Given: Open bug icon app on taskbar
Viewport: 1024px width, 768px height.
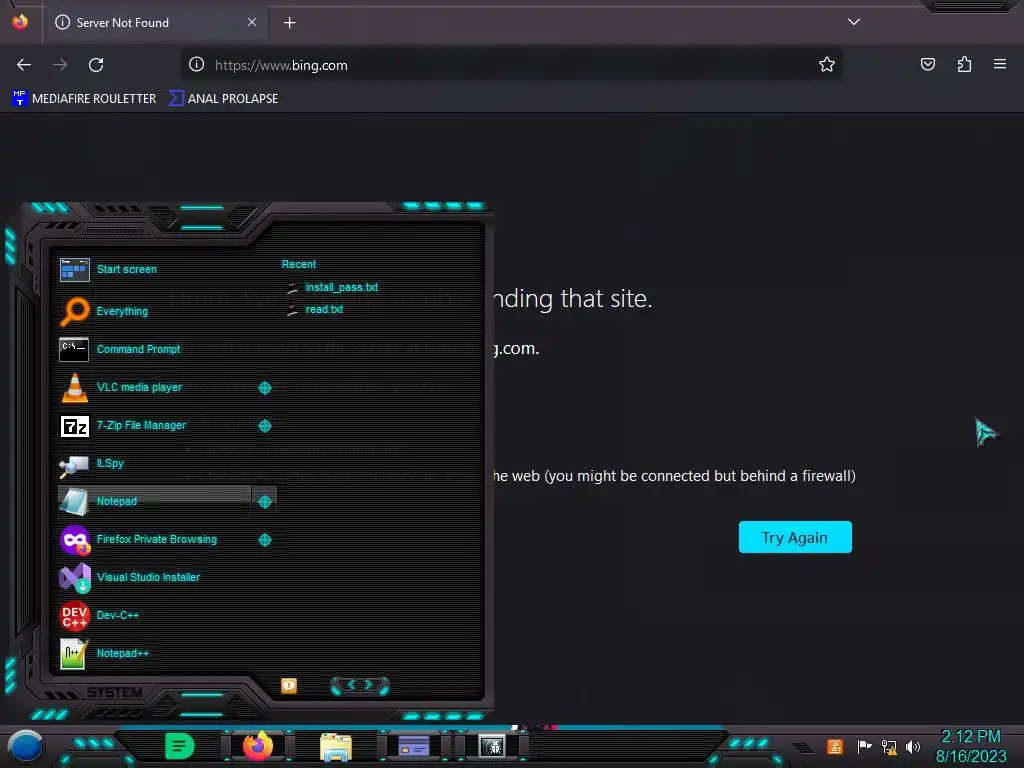Looking at the screenshot, I should pyautogui.click(x=492, y=746).
